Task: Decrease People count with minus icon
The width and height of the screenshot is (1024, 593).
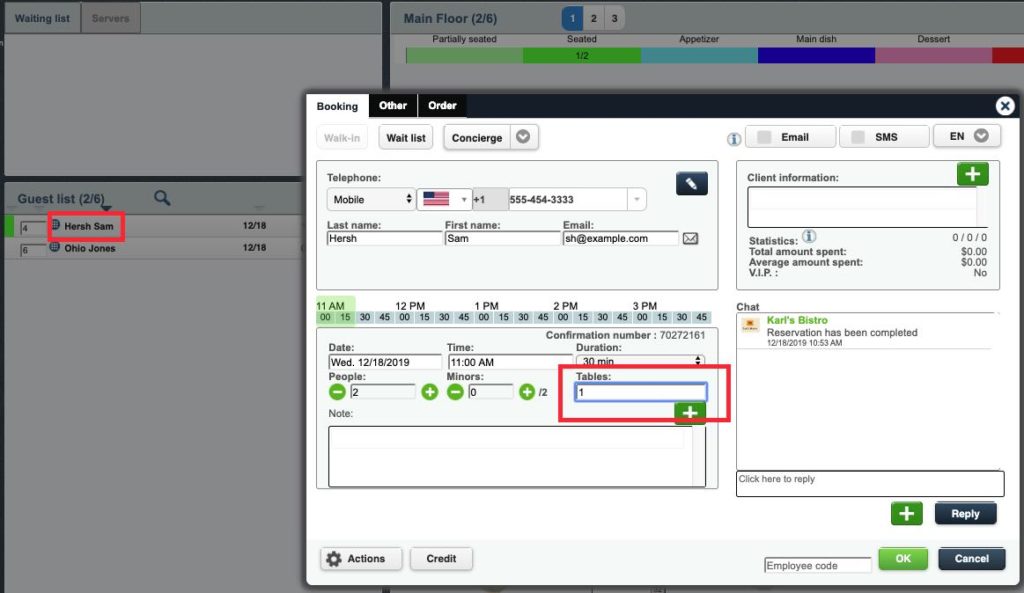Action: (x=335, y=392)
